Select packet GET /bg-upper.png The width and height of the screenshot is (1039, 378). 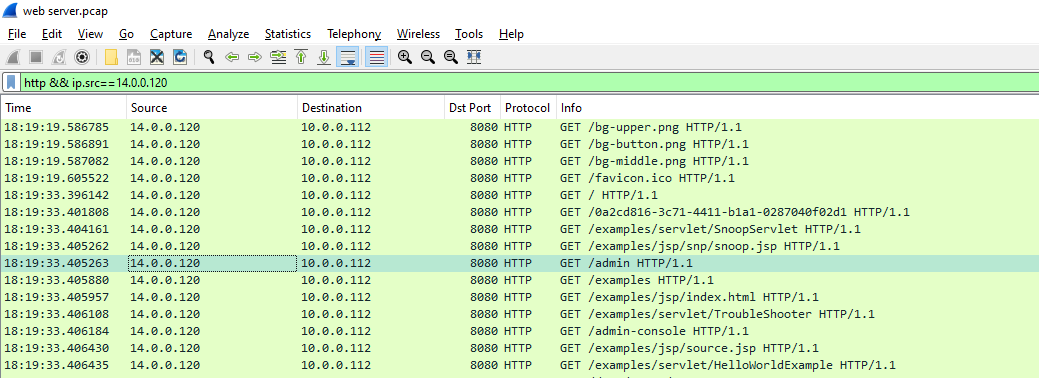[x=520, y=127]
